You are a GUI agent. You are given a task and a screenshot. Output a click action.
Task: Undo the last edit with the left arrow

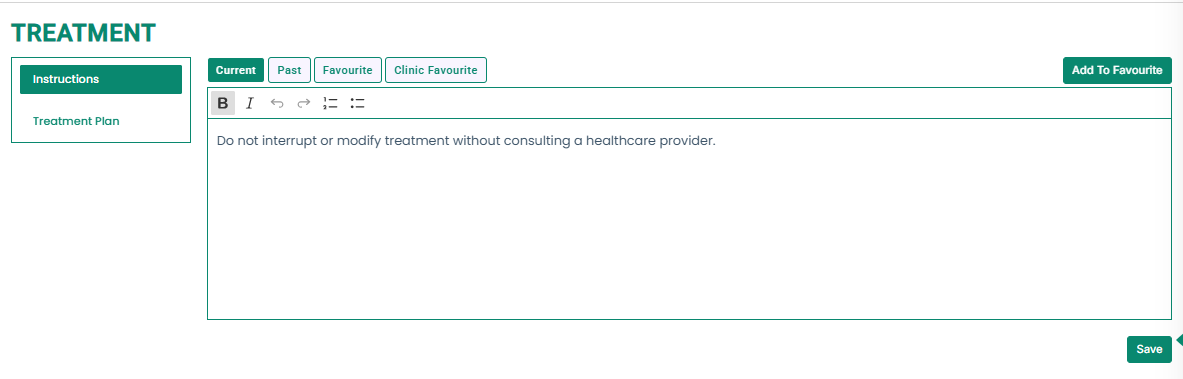(x=277, y=103)
